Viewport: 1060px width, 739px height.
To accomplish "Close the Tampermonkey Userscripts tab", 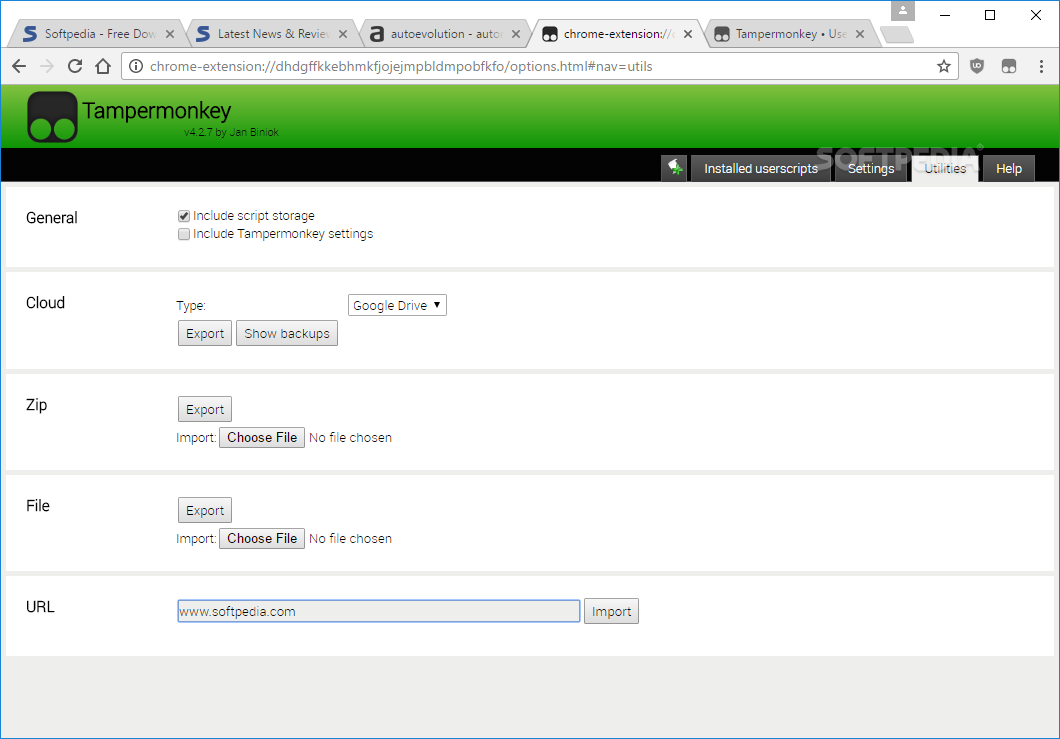I will [860, 34].
